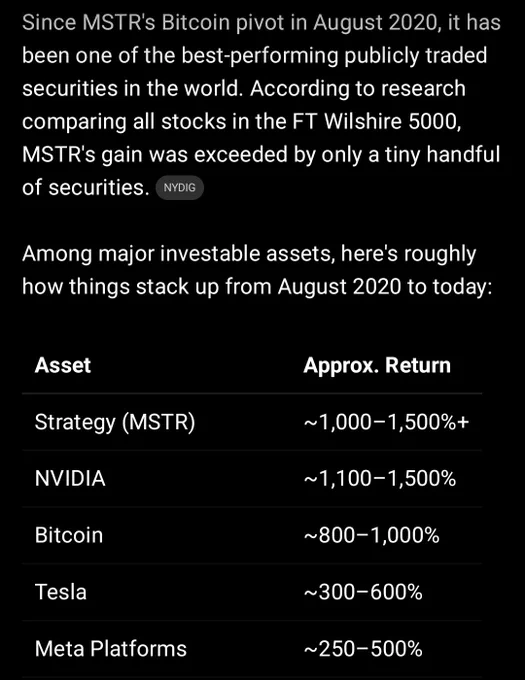Select the ~1,000–1,500%+ return value
Viewport: 525px width, 680px height.
(x=386, y=422)
